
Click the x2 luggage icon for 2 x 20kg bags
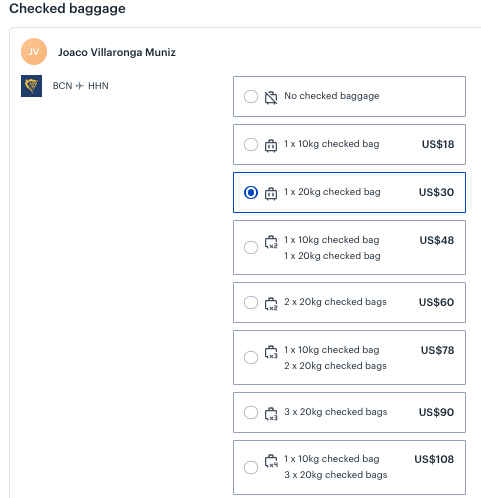click(x=271, y=304)
